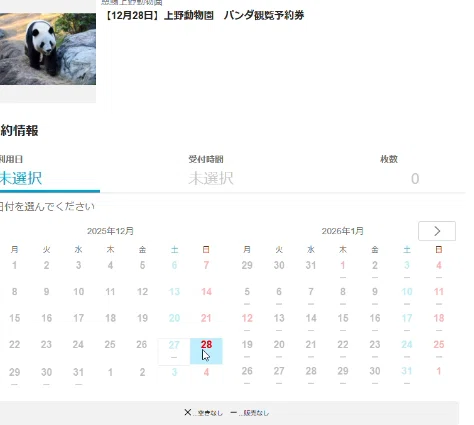
Task: Click December 13 in the 2025年12月 calendar
Action: (x=174, y=292)
